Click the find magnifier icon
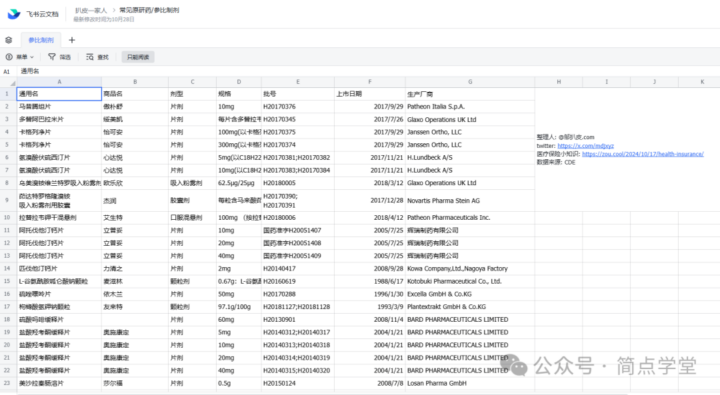 [90, 57]
